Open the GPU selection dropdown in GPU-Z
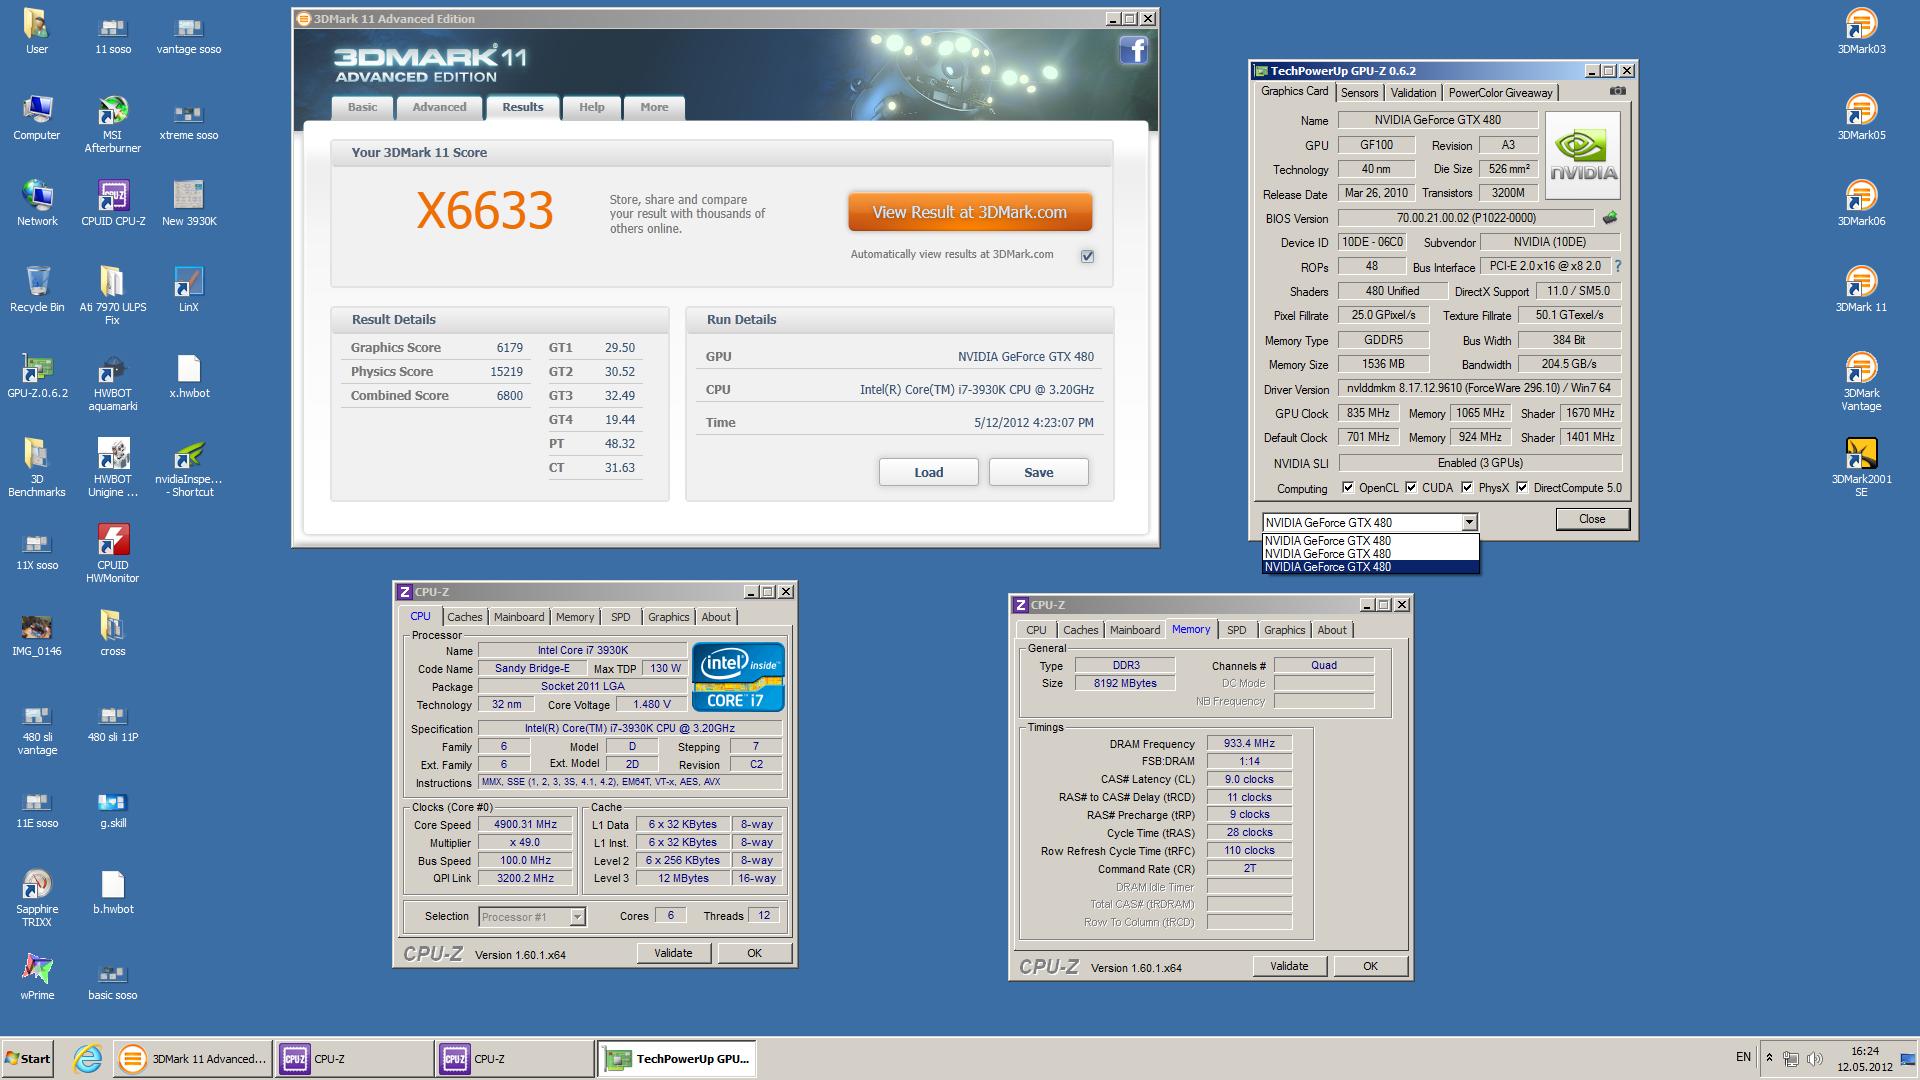This screenshot has height=1080, width=1920. 1469,522
